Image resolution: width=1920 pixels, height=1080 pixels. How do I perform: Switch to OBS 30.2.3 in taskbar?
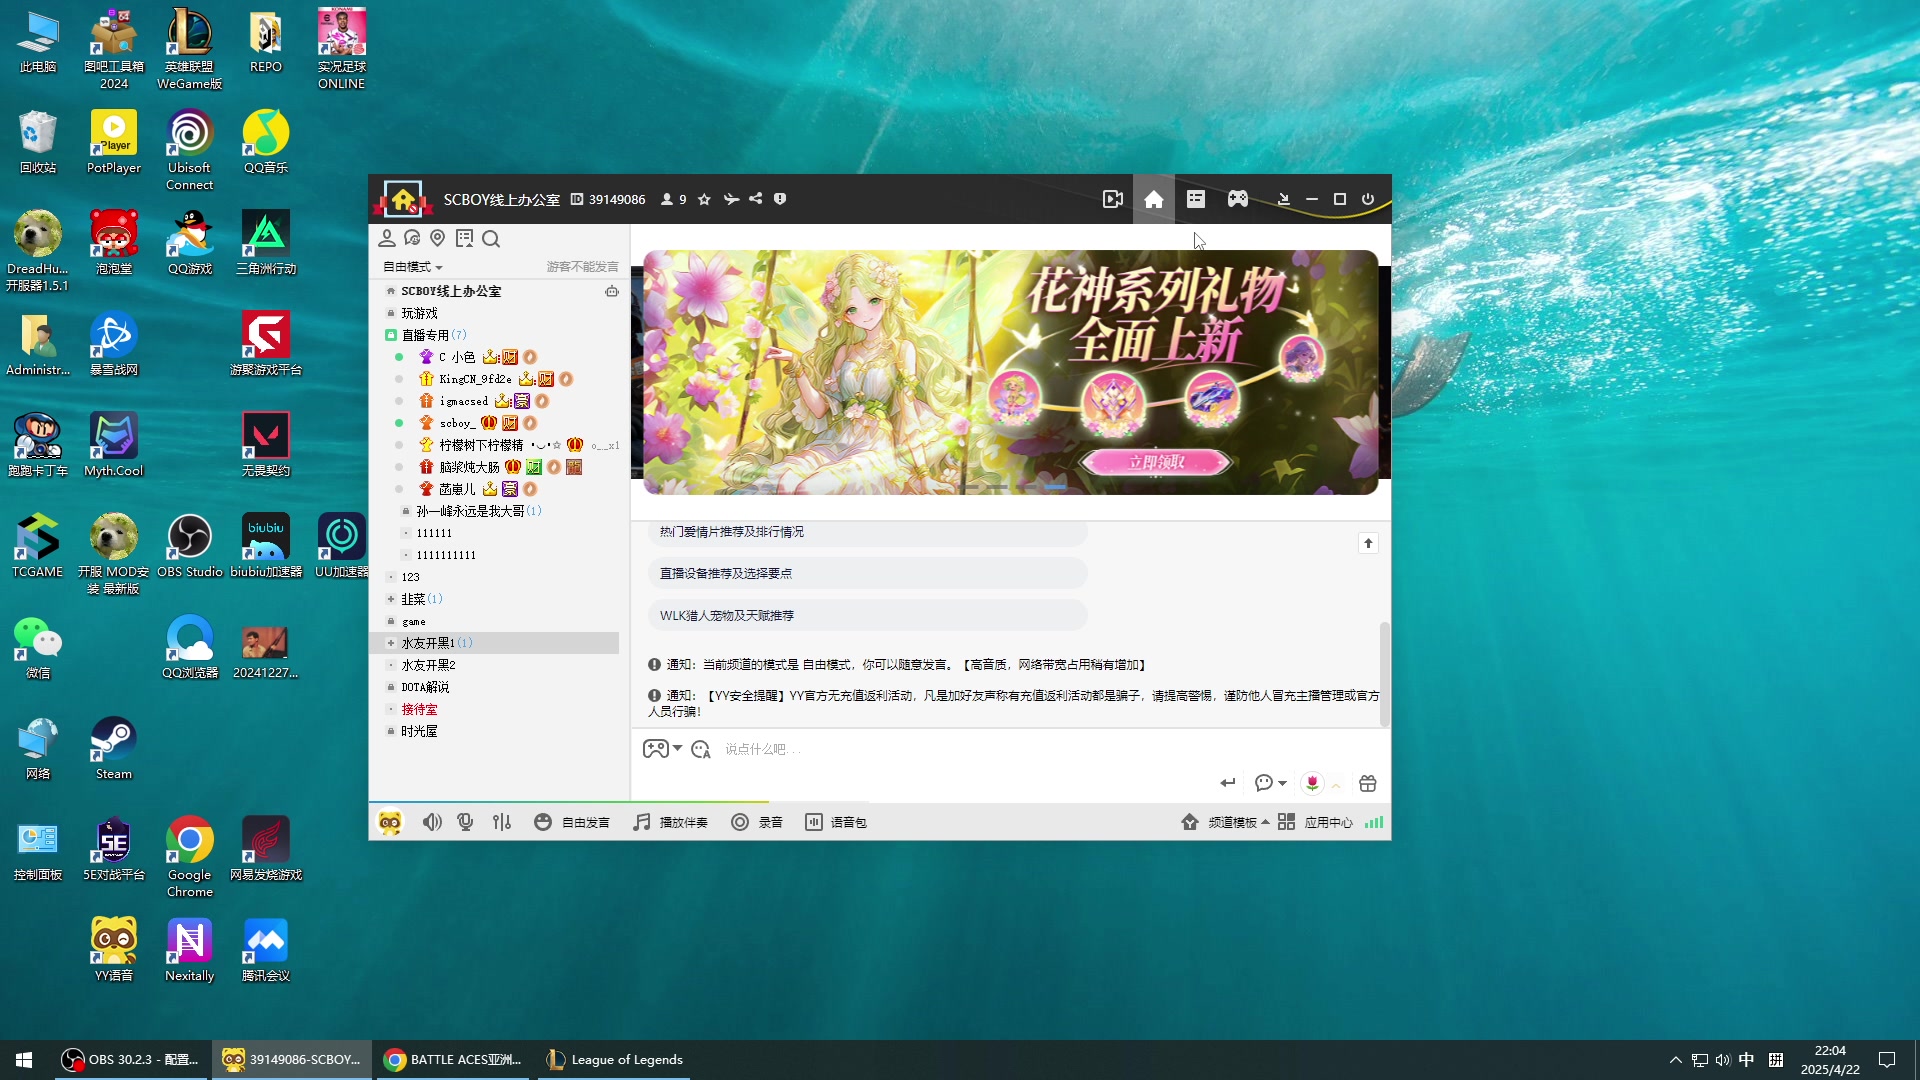click(x=131, y=1060)
